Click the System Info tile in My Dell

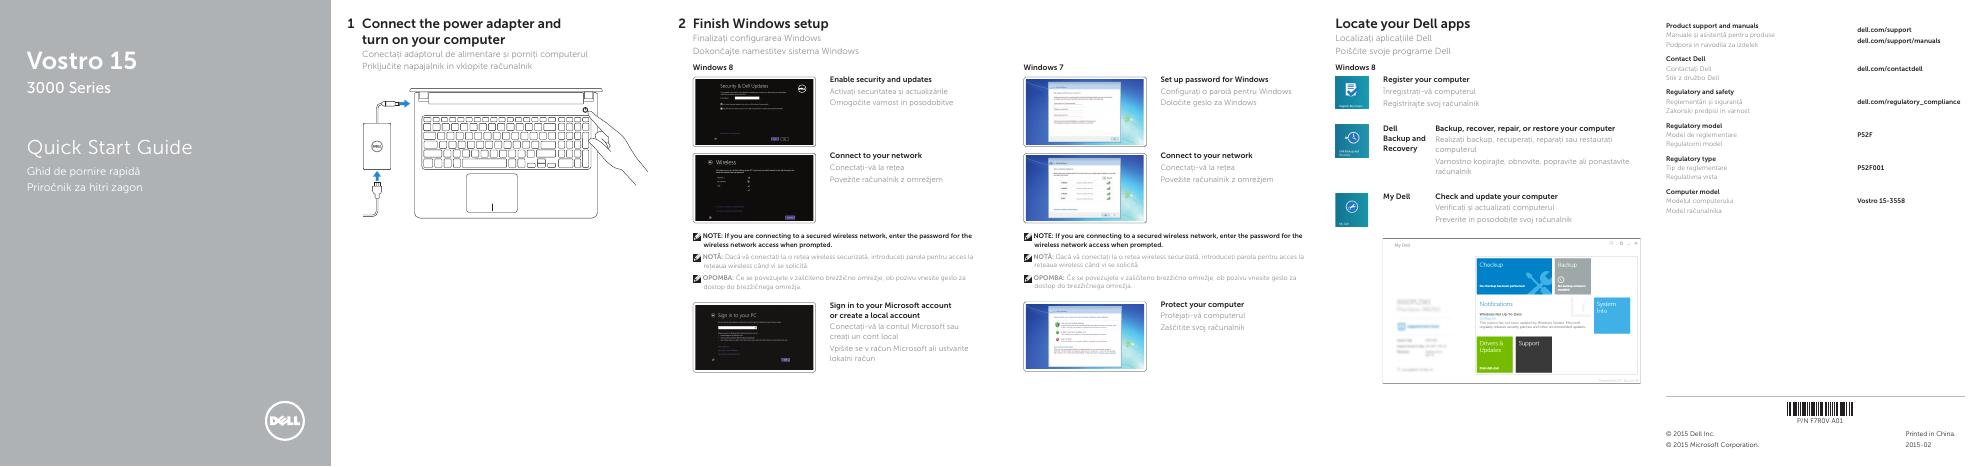1612,315
